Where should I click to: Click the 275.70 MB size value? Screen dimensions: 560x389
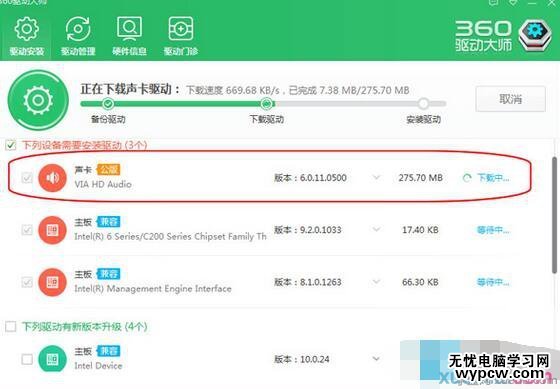tap(420, 178)
